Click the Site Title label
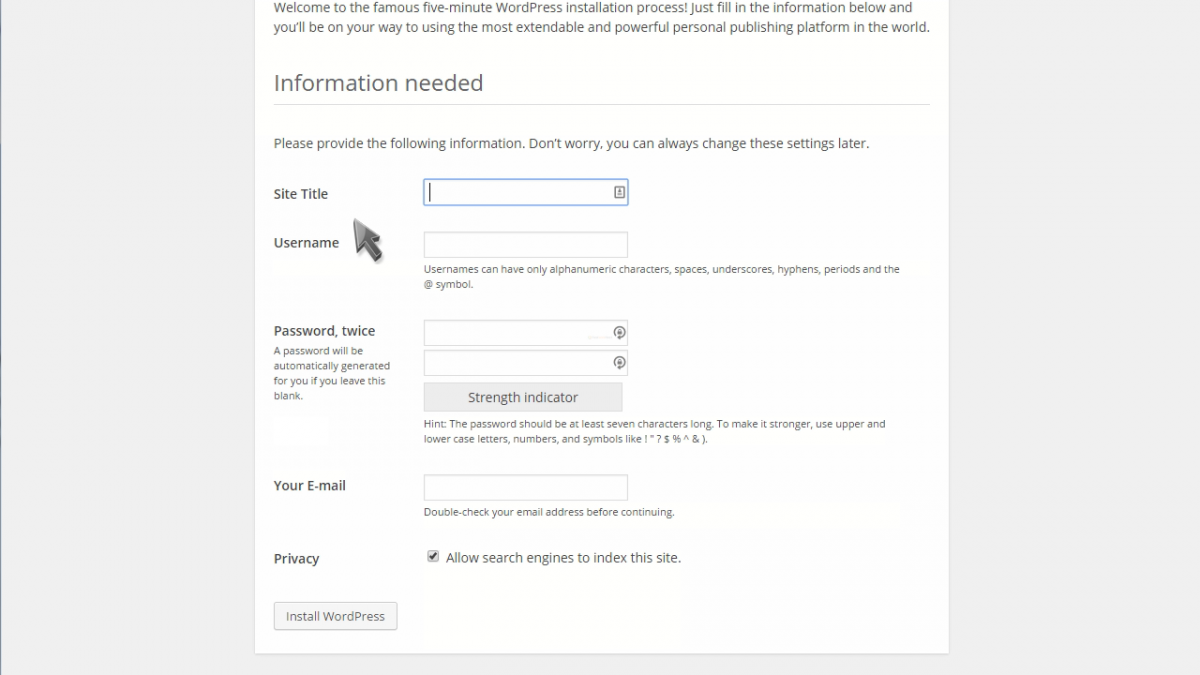Viewport: 1200px width, 675px height. click(301, 194)
